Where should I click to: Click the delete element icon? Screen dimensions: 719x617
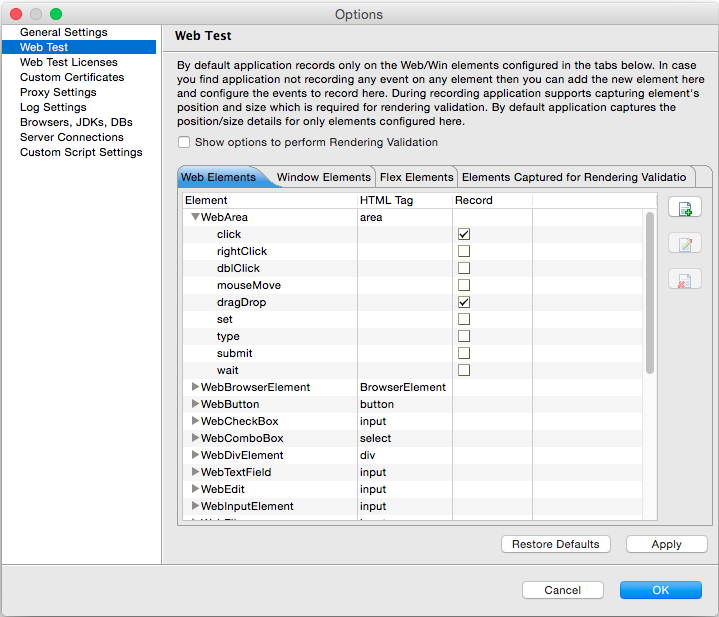pos(685,279)
